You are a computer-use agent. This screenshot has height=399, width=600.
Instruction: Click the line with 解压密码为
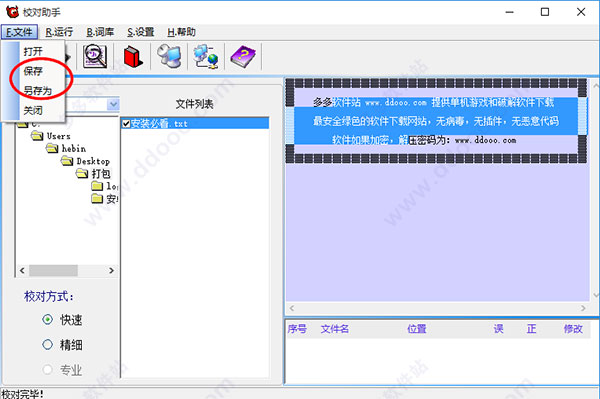pyautogui.click(x=424, y=140)
